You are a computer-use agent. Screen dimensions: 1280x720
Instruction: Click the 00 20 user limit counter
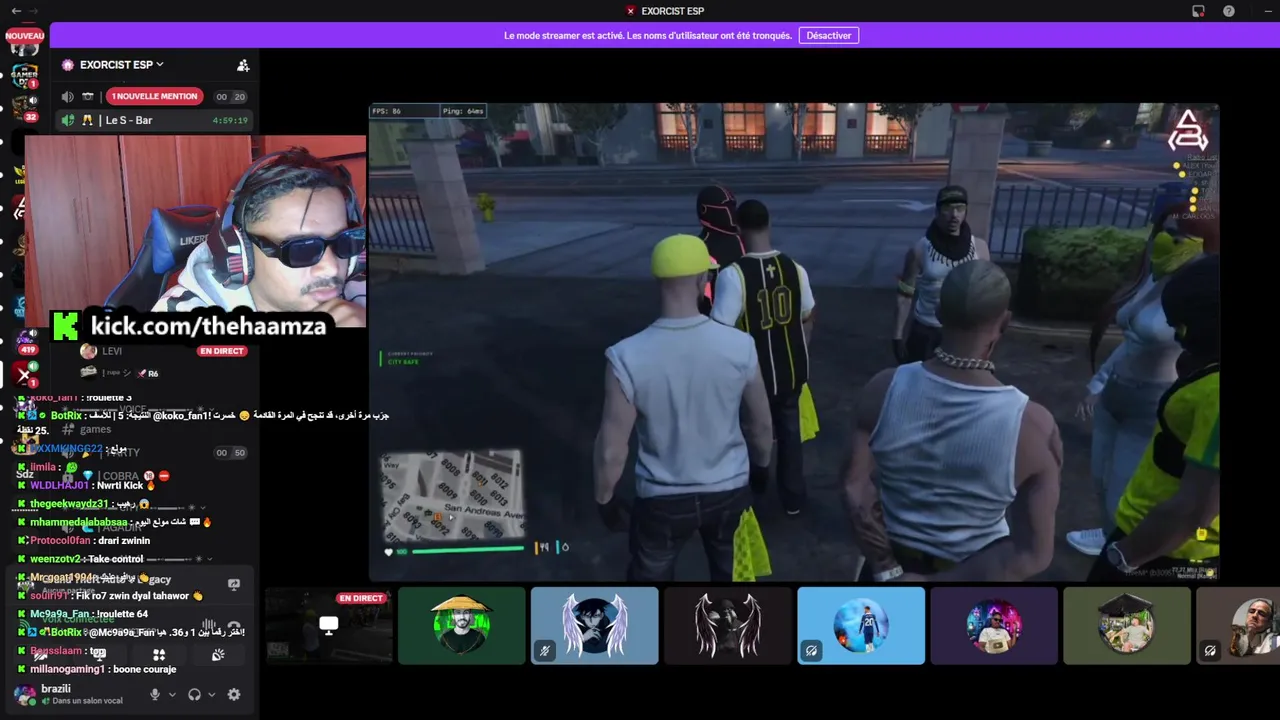[x=231, y=97]
